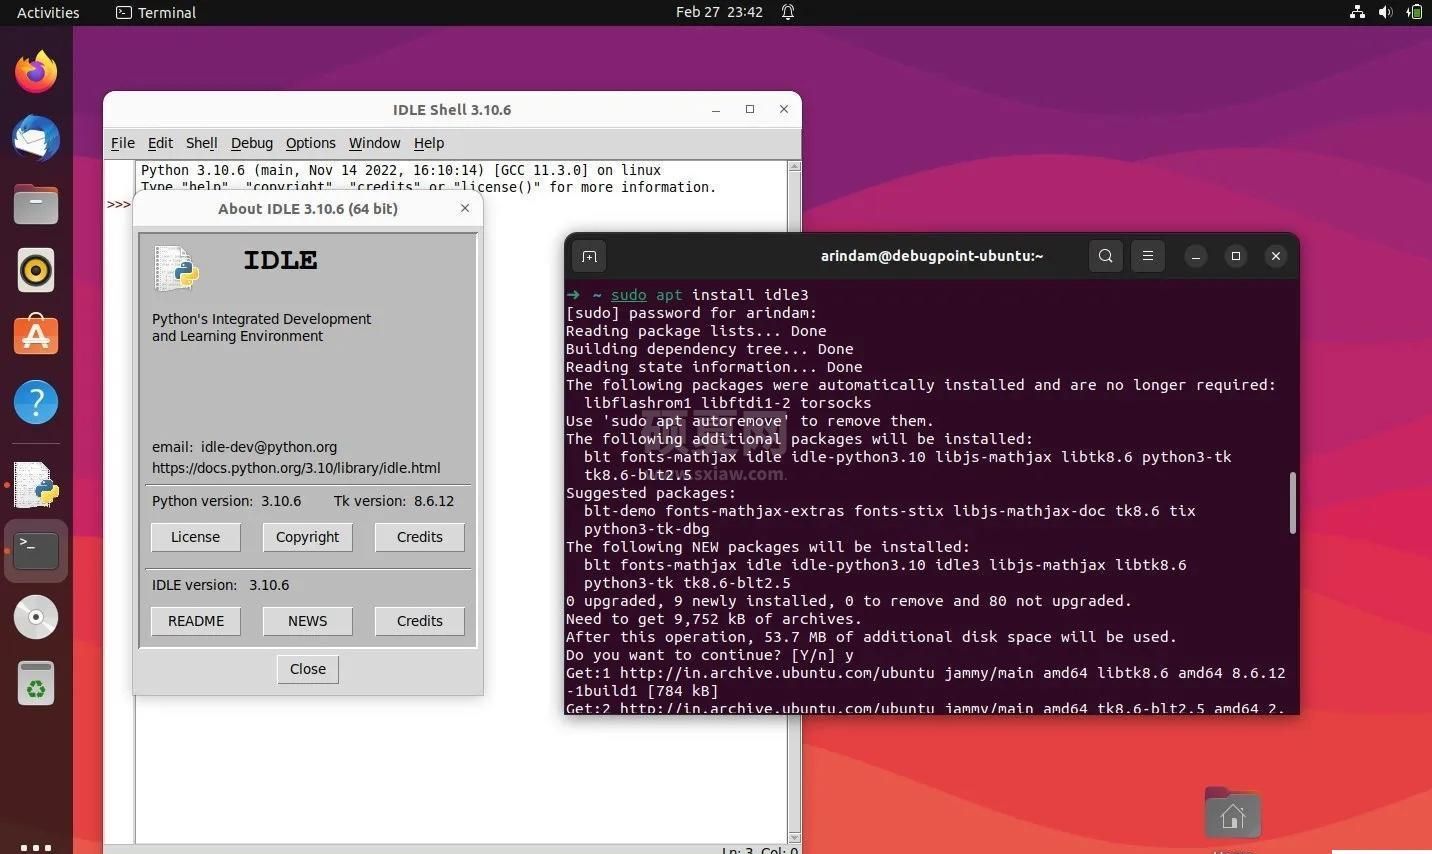The image size is (1432, 854).
Task: Click the 'Python version: 3.10.6' label
Action: (226, 501)
